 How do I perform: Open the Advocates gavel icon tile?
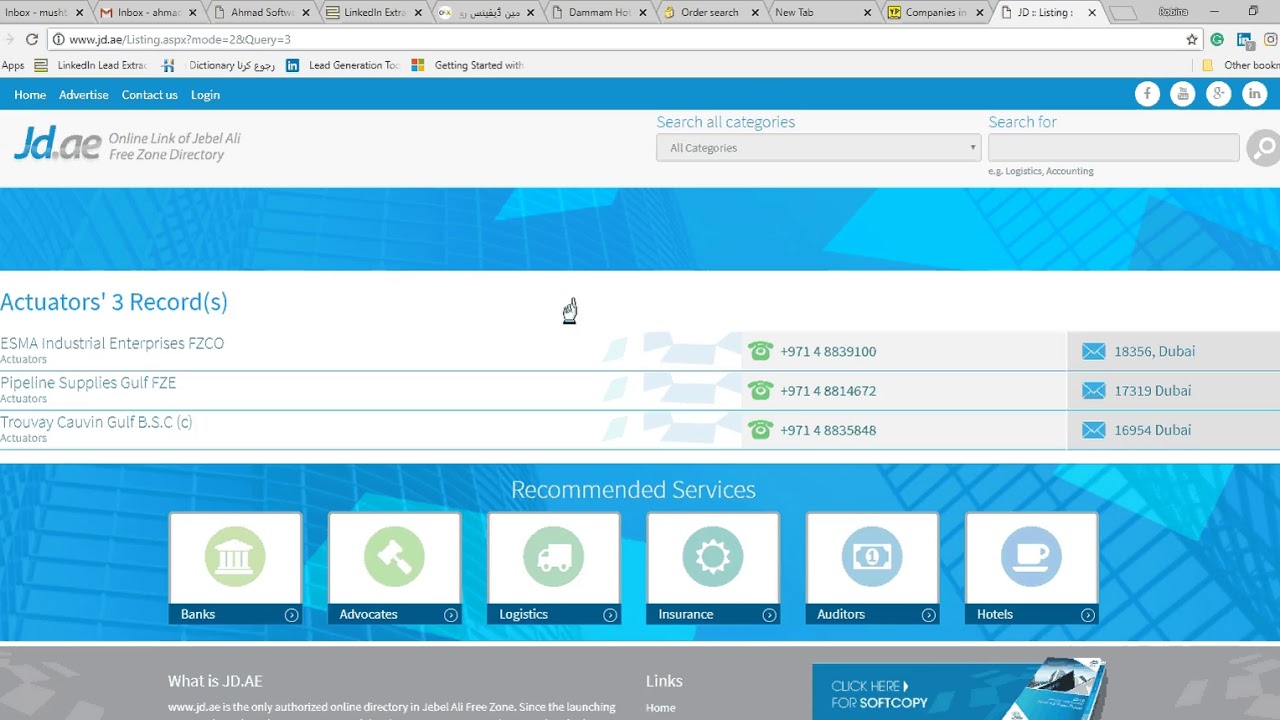[394, 557]
